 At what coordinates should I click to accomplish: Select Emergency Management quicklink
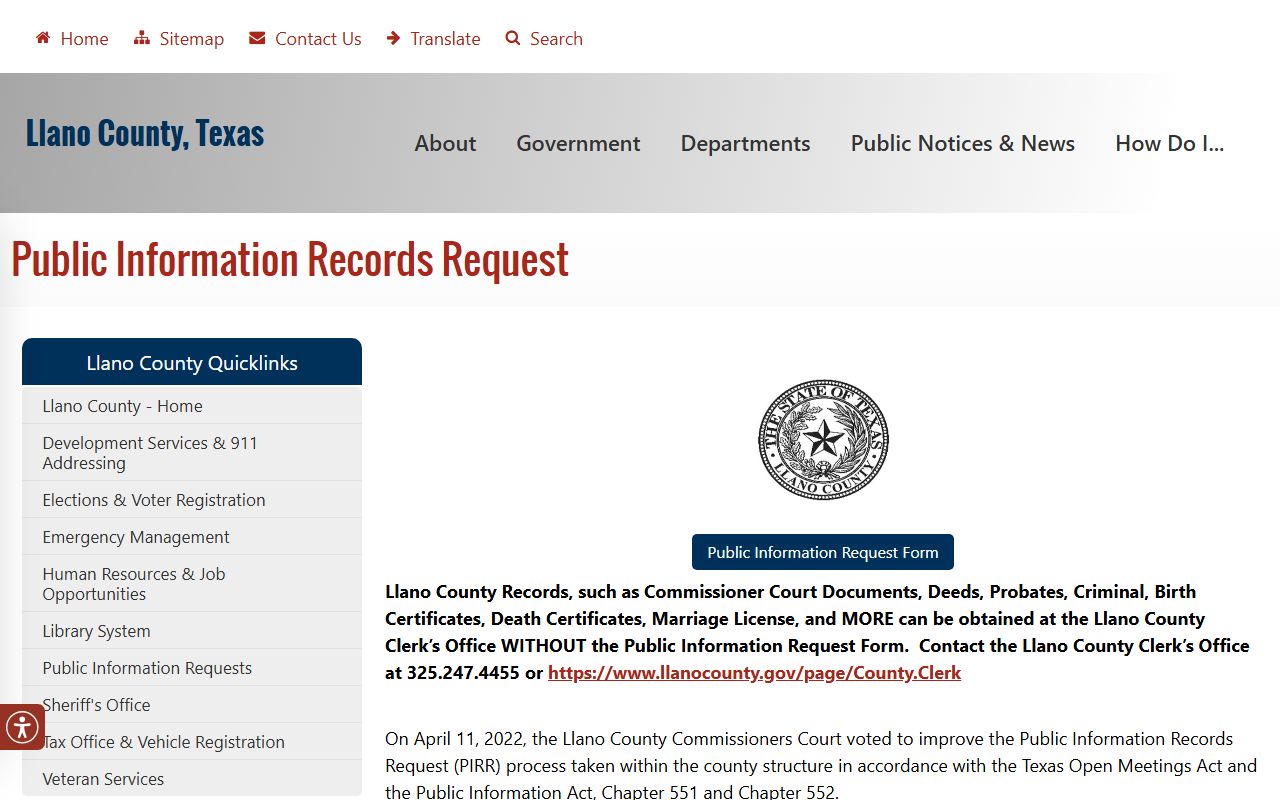tap(192, 537)
